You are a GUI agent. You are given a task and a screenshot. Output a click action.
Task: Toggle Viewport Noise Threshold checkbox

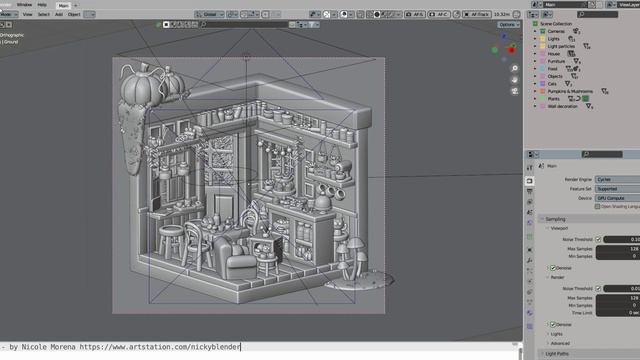[x=598, y=239]
